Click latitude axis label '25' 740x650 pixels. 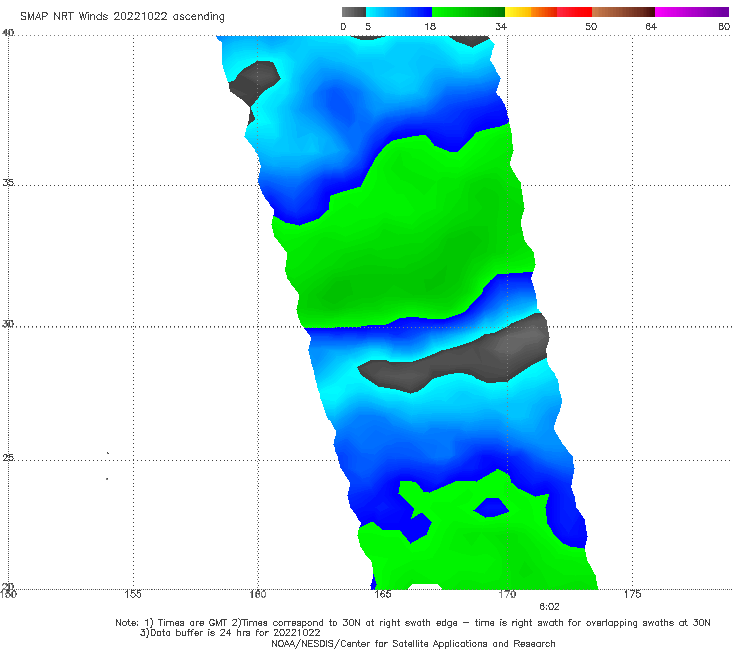[8, 458]
